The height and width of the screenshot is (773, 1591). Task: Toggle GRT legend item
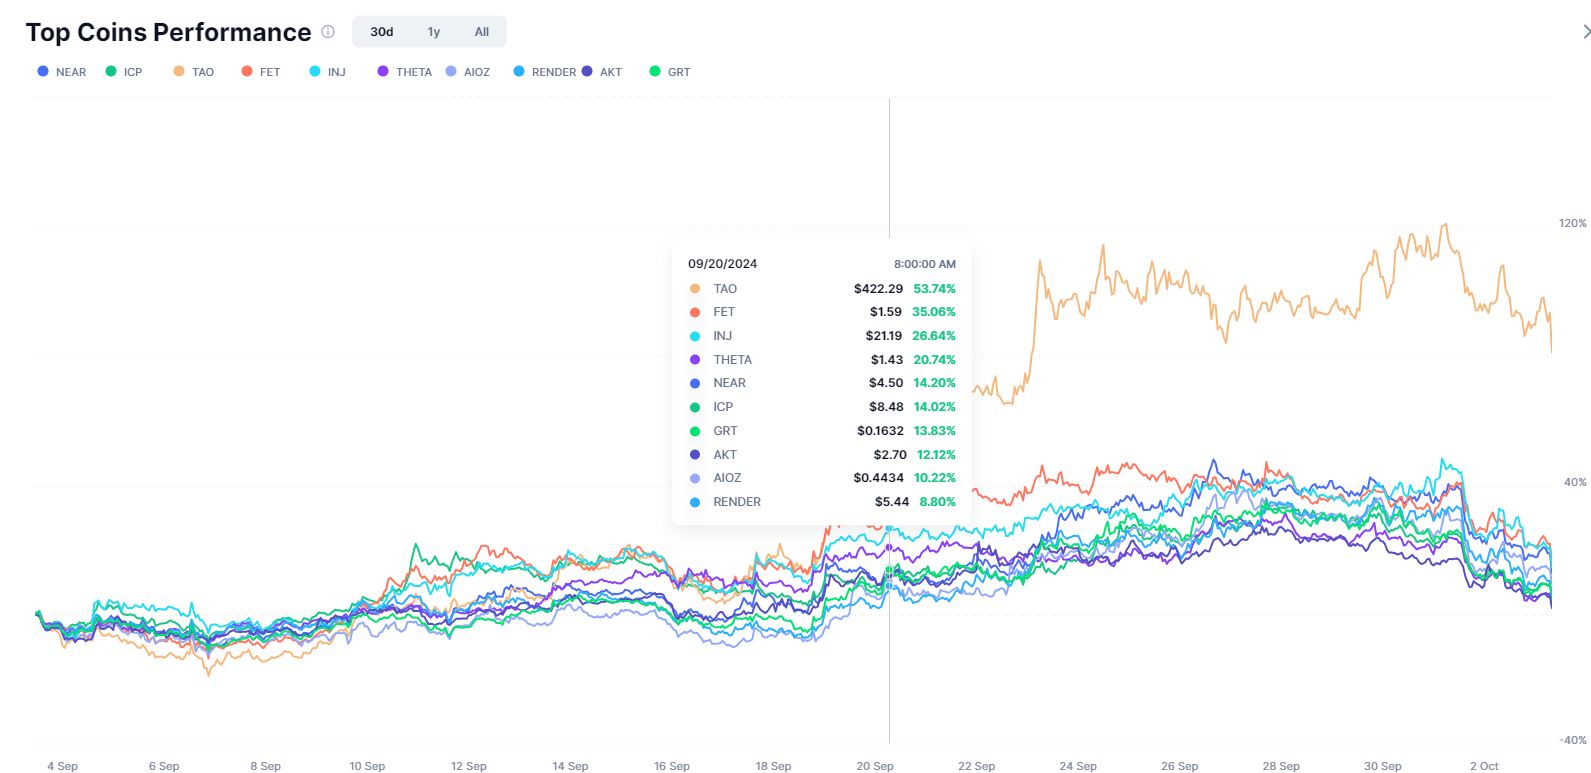670,72
